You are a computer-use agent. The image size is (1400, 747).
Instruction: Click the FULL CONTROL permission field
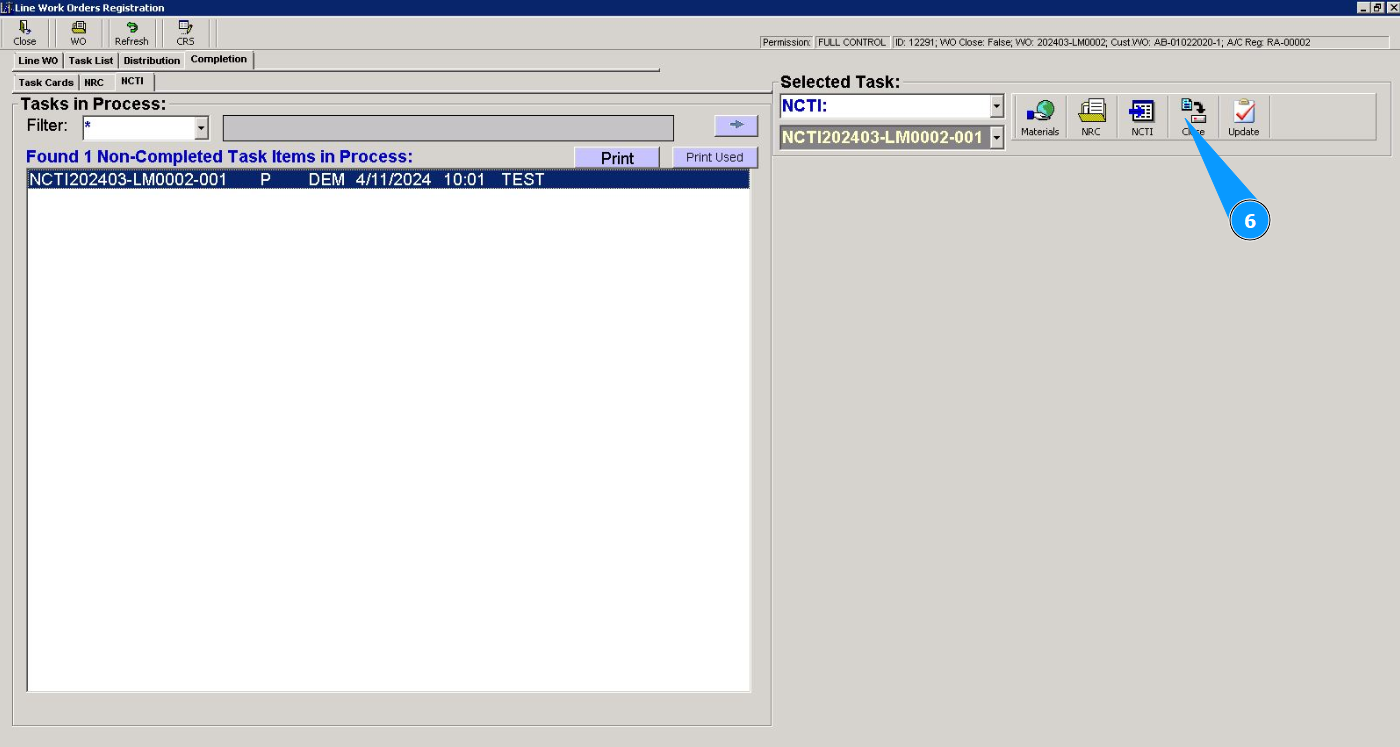pyautogui.click(x=851, y=43)
